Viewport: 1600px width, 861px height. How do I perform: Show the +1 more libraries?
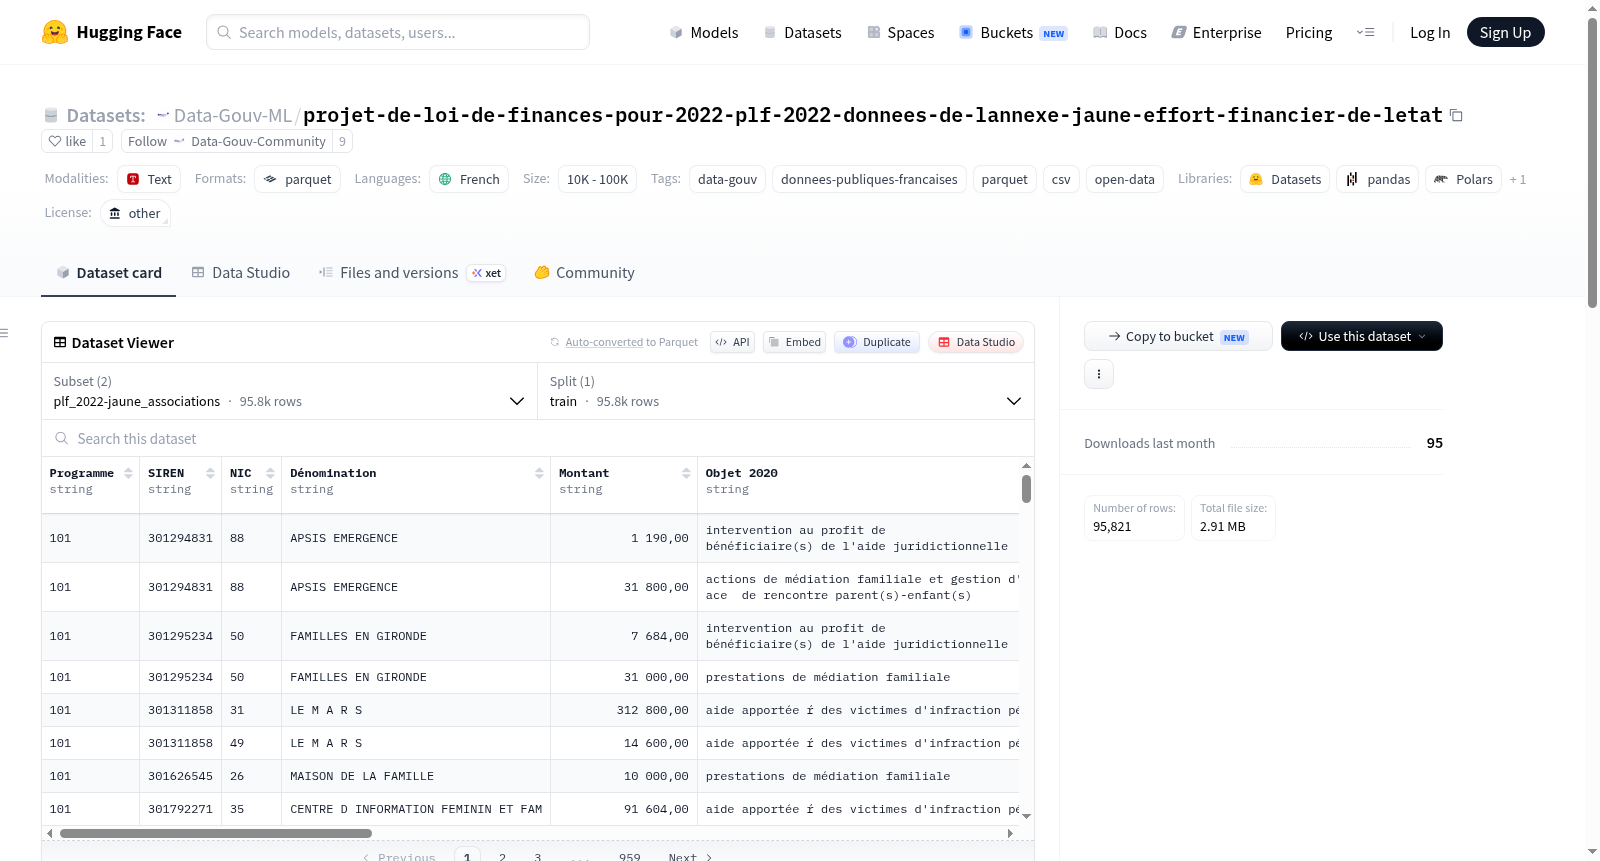pyautogui.click(x=1518, y=180)
